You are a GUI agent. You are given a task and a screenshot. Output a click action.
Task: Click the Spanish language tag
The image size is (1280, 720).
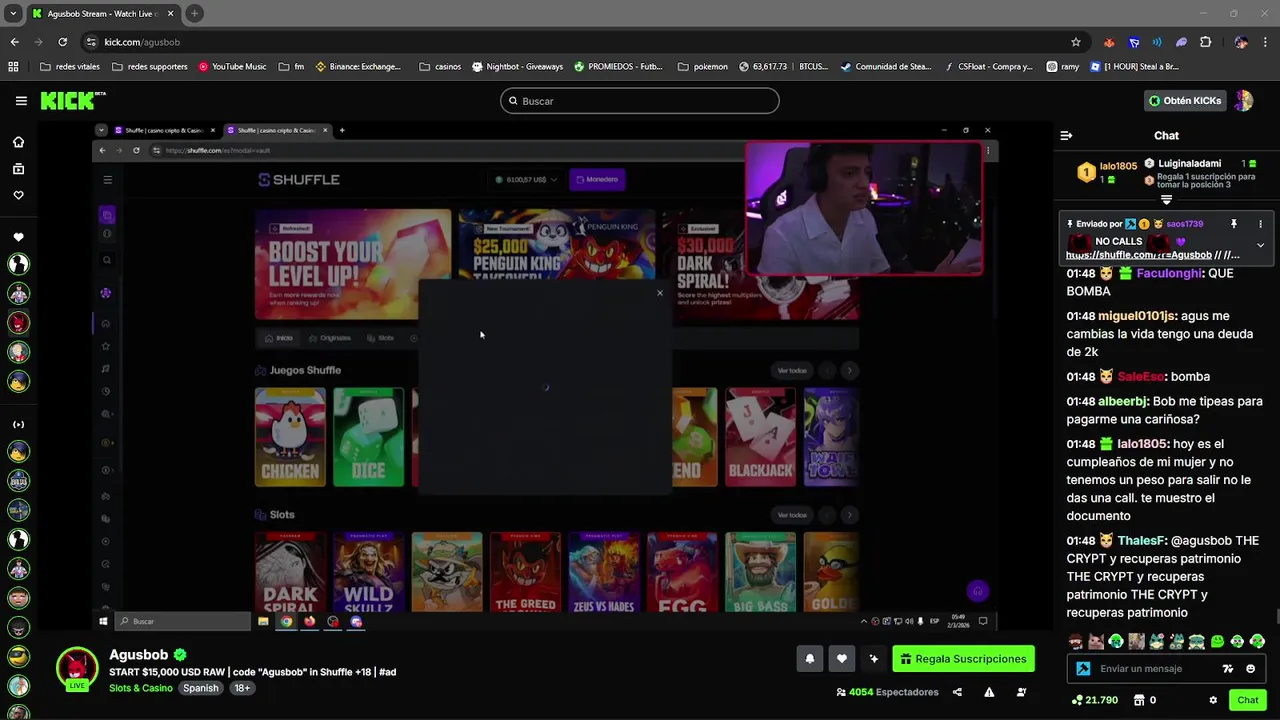pyautogui.click(x=200, y=688)
